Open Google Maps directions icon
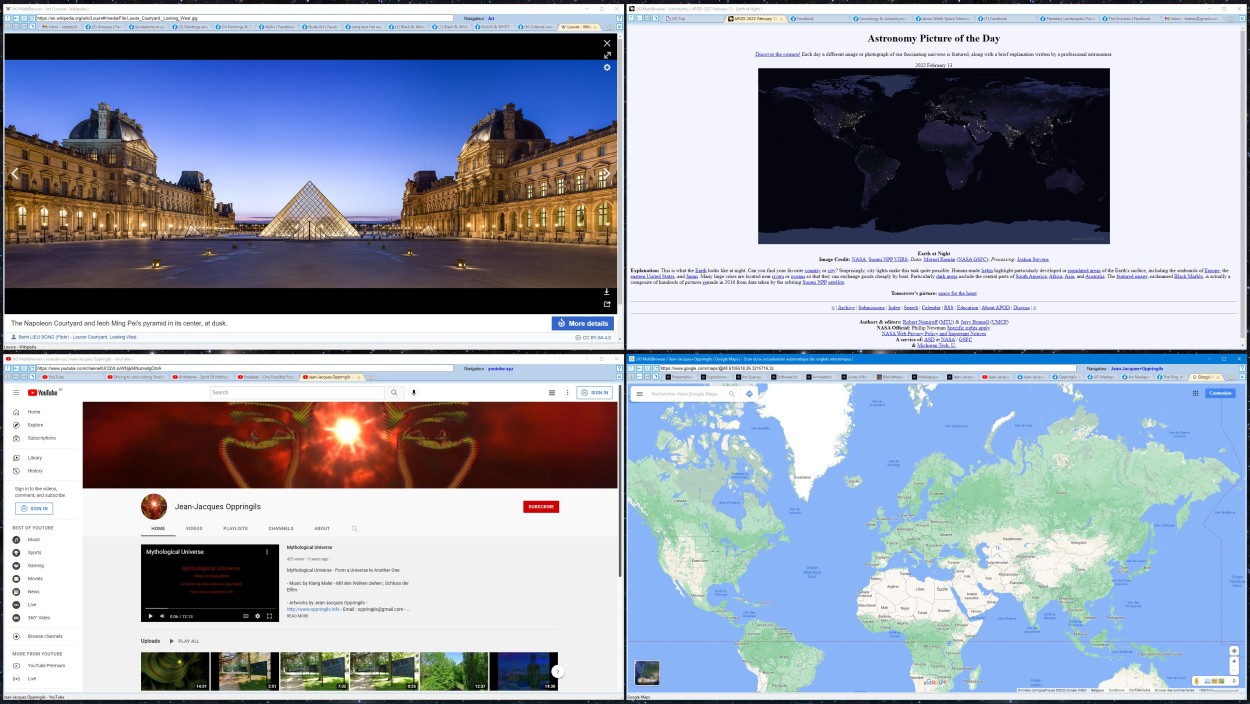Image resolution: width=1250 pixels, height=704 pixels. [x=749, y=394]
